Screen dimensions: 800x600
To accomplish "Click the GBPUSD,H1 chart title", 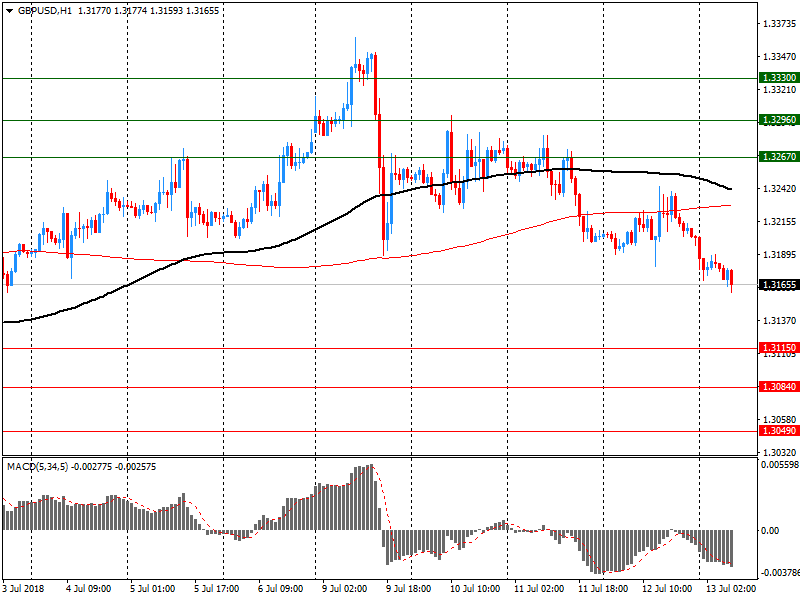I will coord(46,10).
